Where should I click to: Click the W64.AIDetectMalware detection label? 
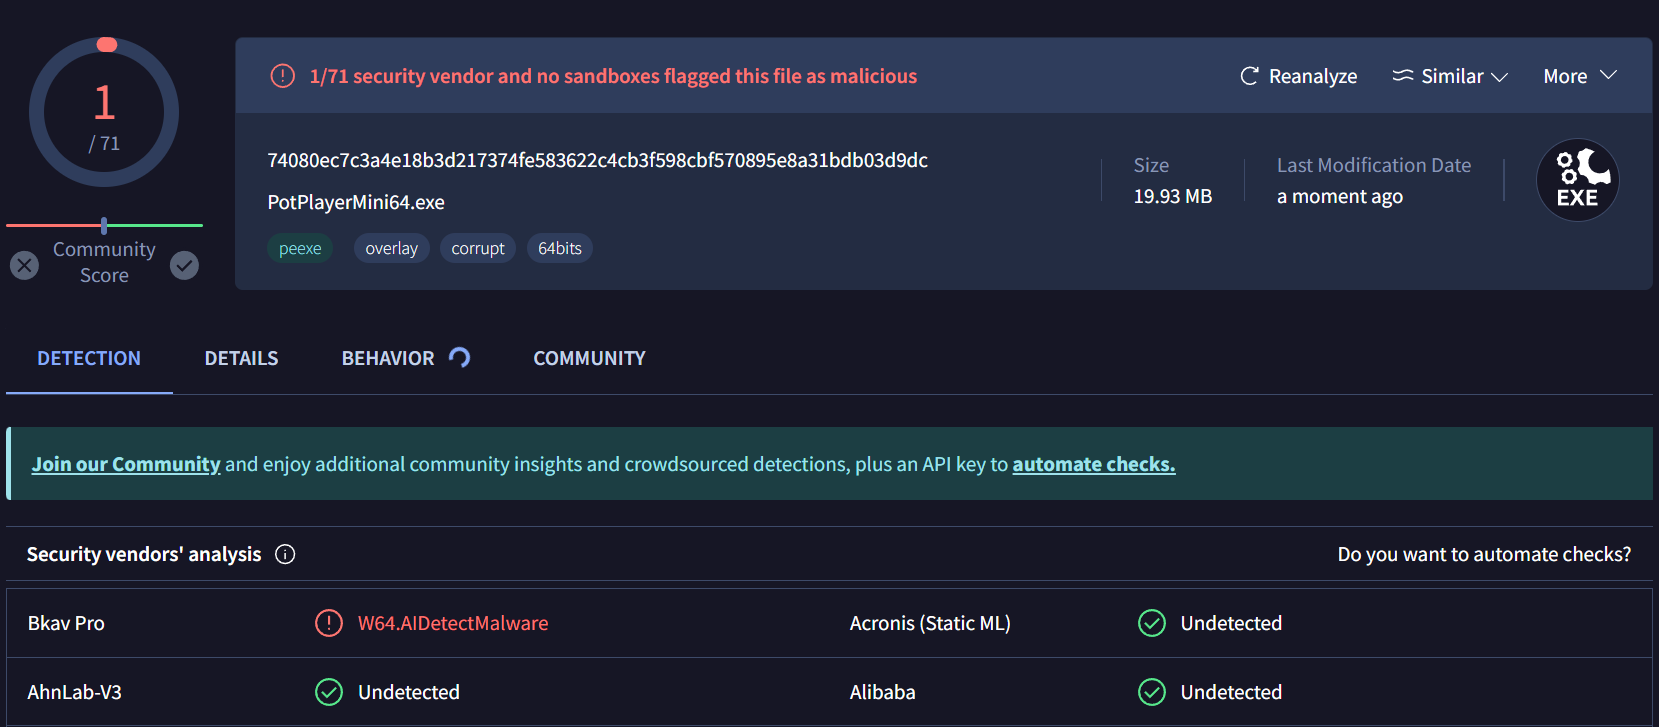(x=453, y=623)
